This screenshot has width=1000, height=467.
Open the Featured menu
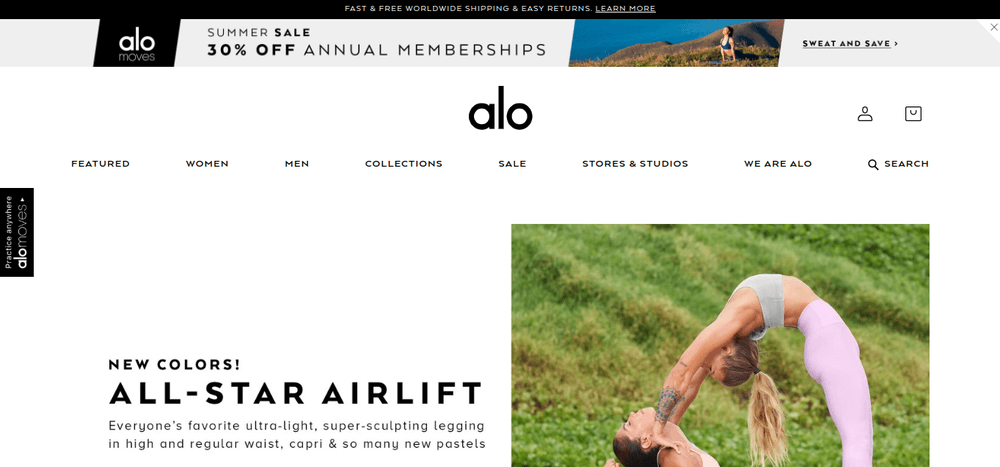click(x=100, y=164)
